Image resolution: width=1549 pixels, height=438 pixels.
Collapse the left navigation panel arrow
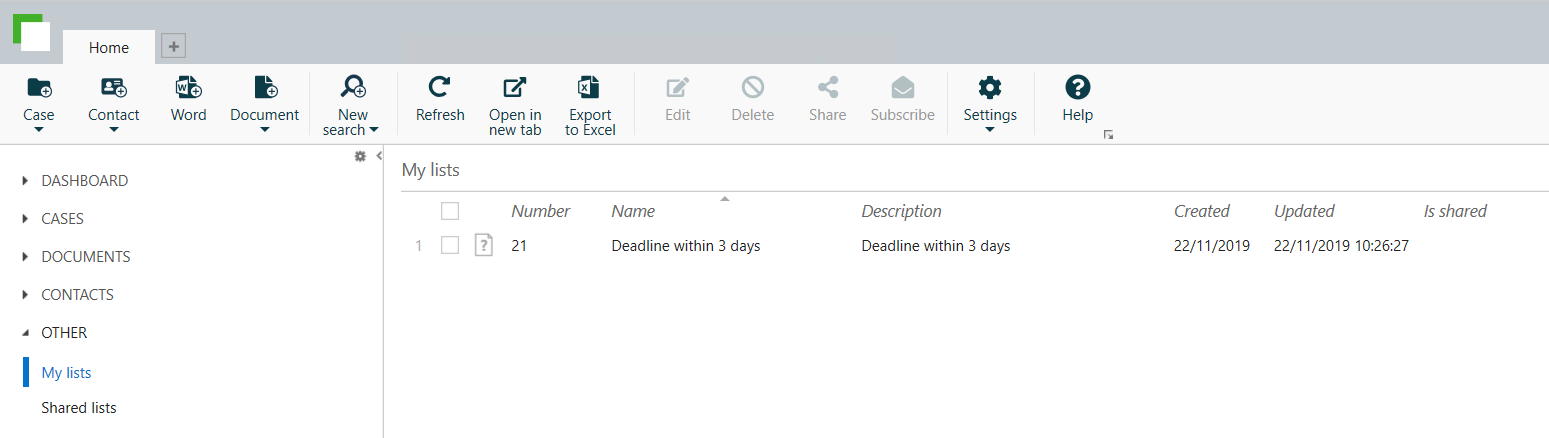379,156
